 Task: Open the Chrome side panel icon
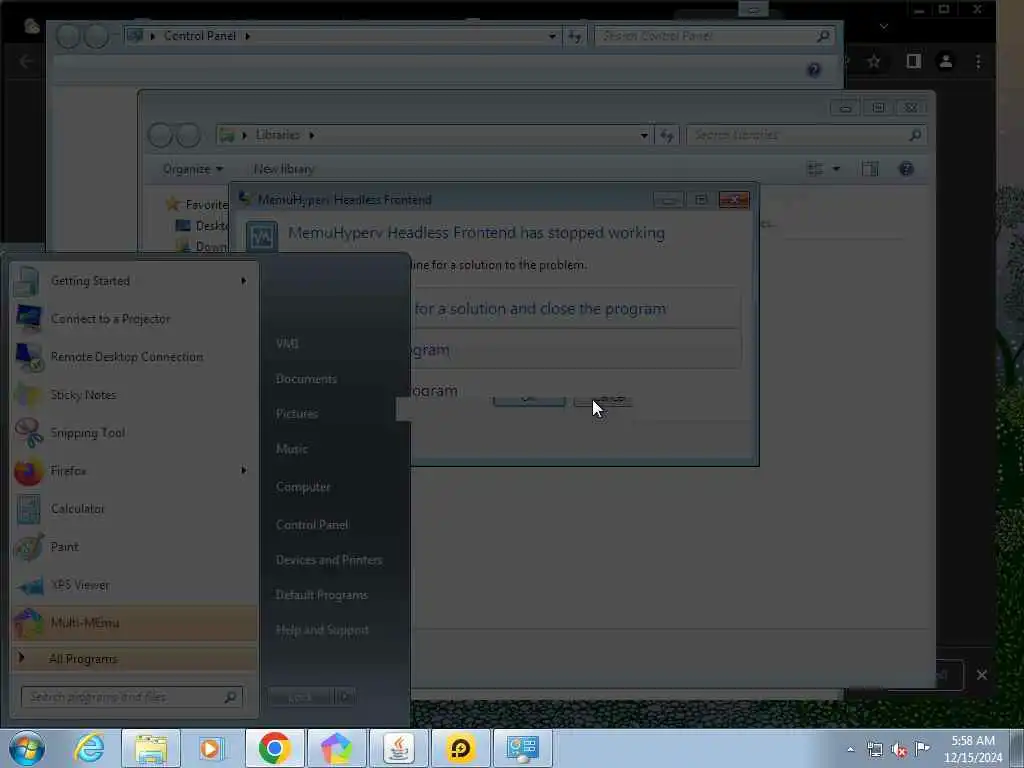tap(913, 61)
